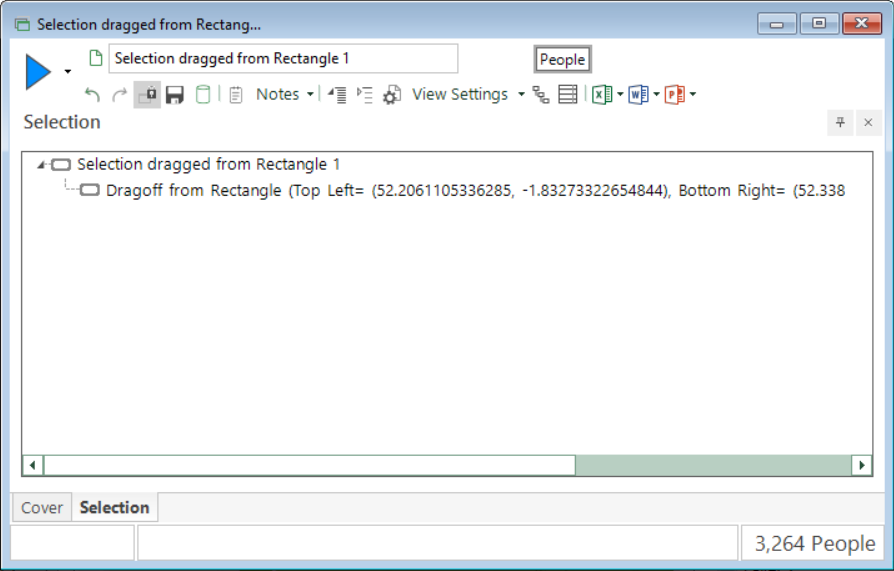Open the View Settings dropdown arrow
Viewport: 894px width, 571px height.
[x=521, y=95]
